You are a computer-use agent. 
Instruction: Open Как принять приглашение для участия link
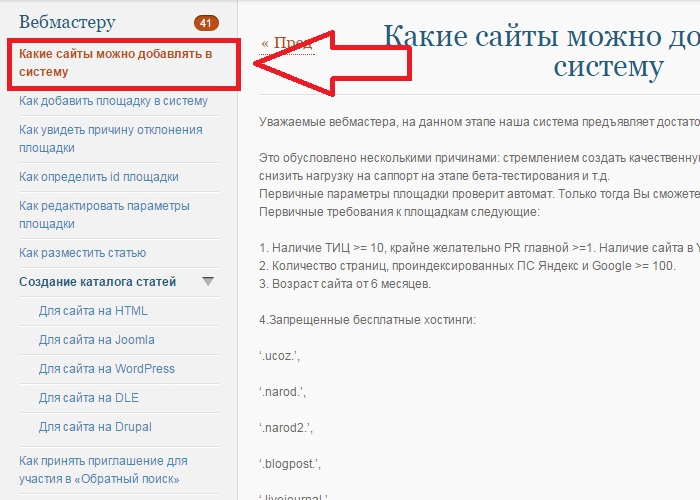pyautogui.click(x=103, y=470)
